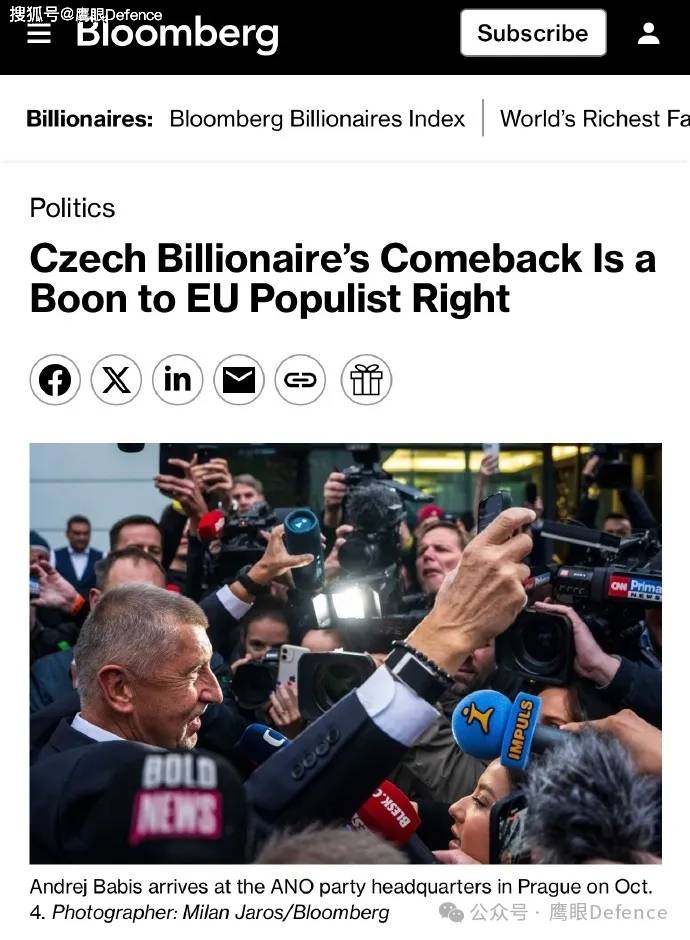
Task: Open the hamburger navigation menu
Action: pyautogui.click(x=38, y=35)
